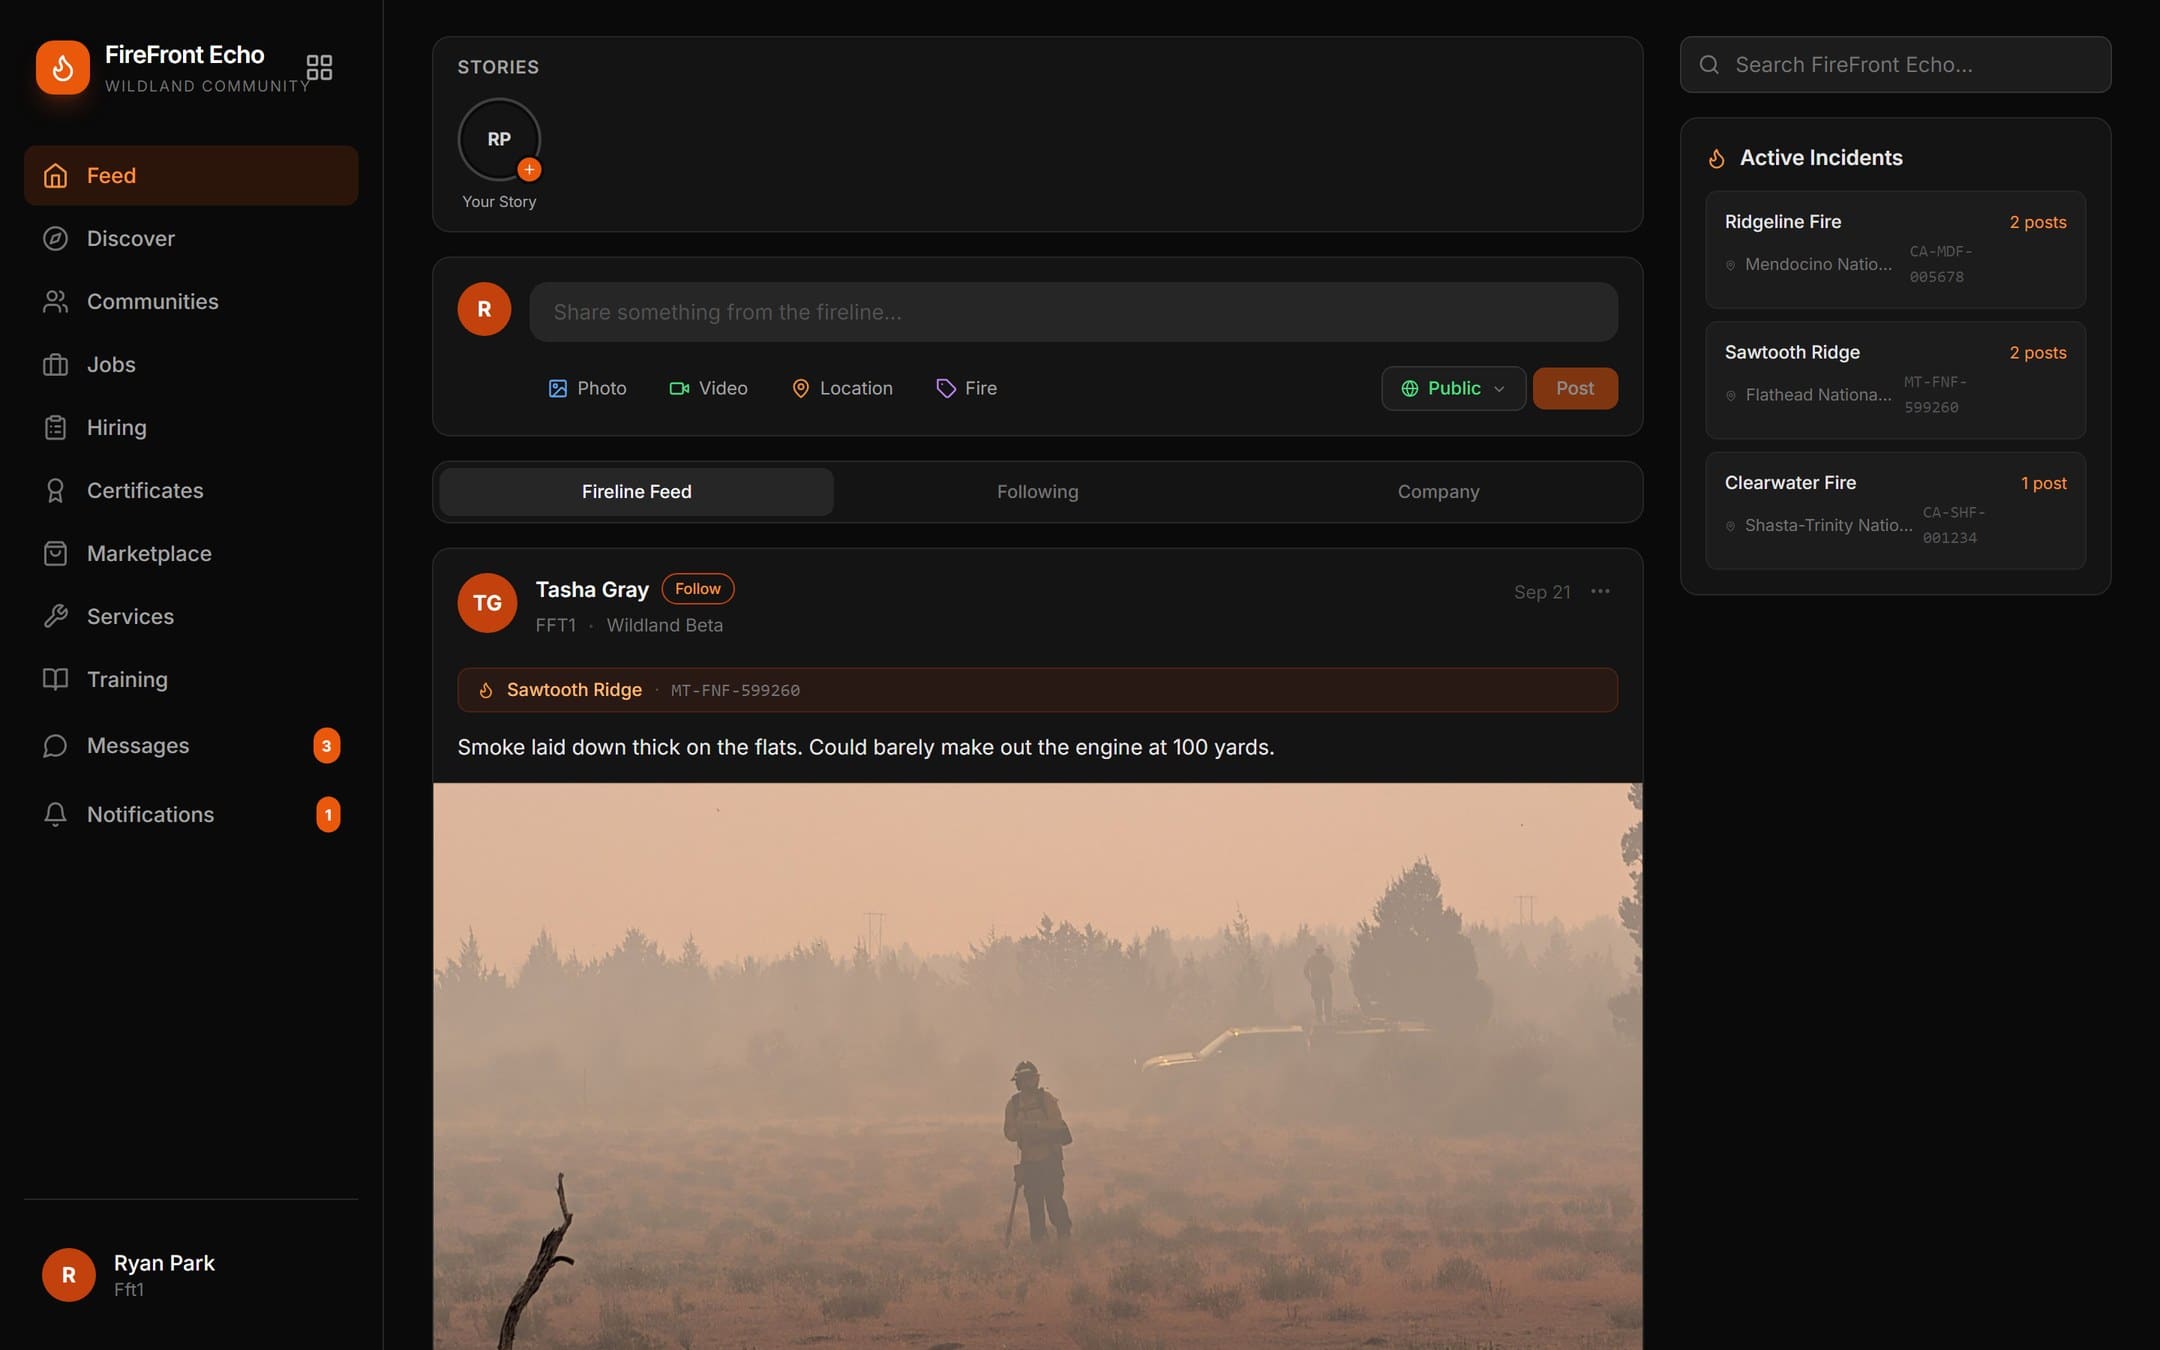Click the Active Incidents flame icon

click(1716, 158)
